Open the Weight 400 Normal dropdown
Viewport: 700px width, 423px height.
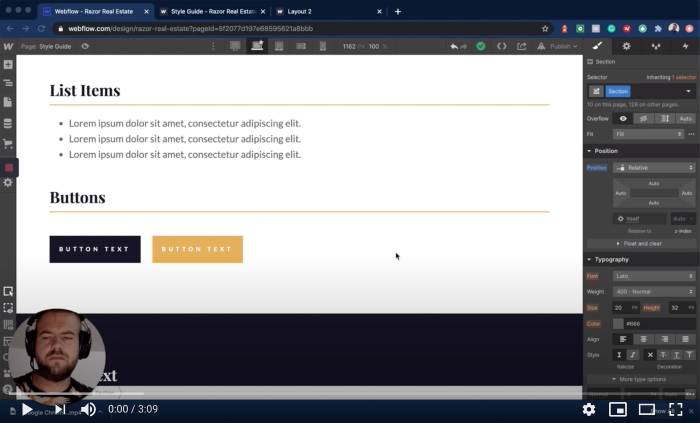pyautogui.click(x=654, y=292)
